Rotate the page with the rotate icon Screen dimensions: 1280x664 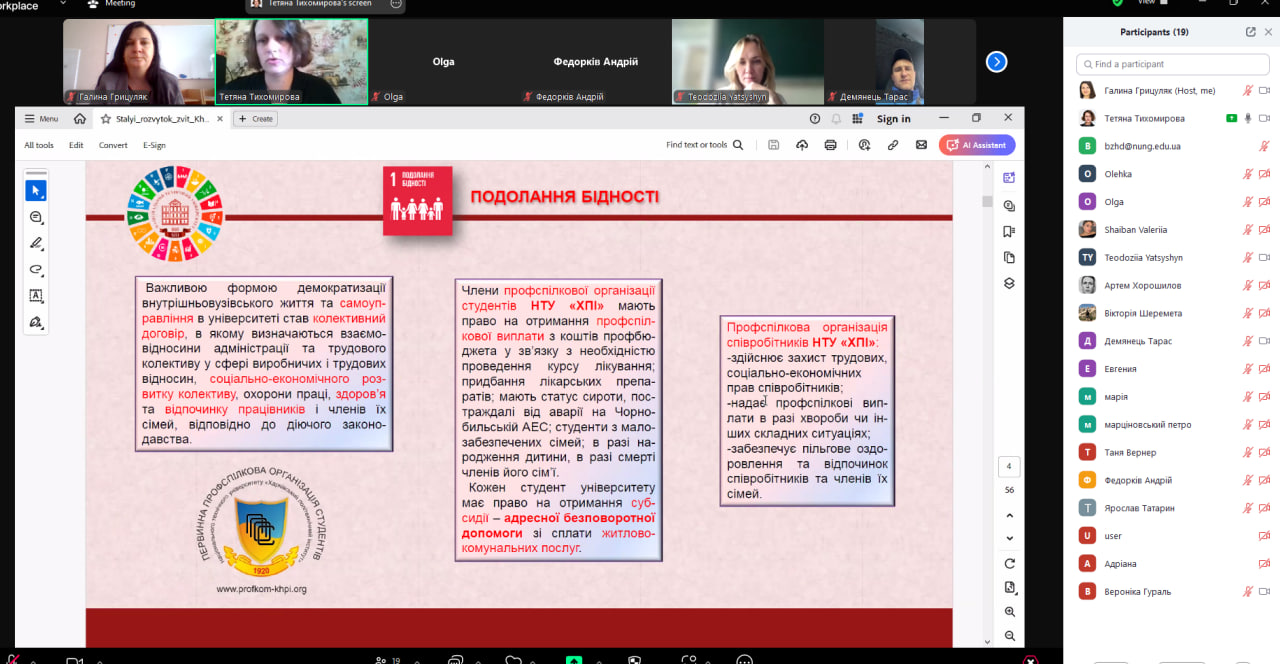(x=1009, y=564)
